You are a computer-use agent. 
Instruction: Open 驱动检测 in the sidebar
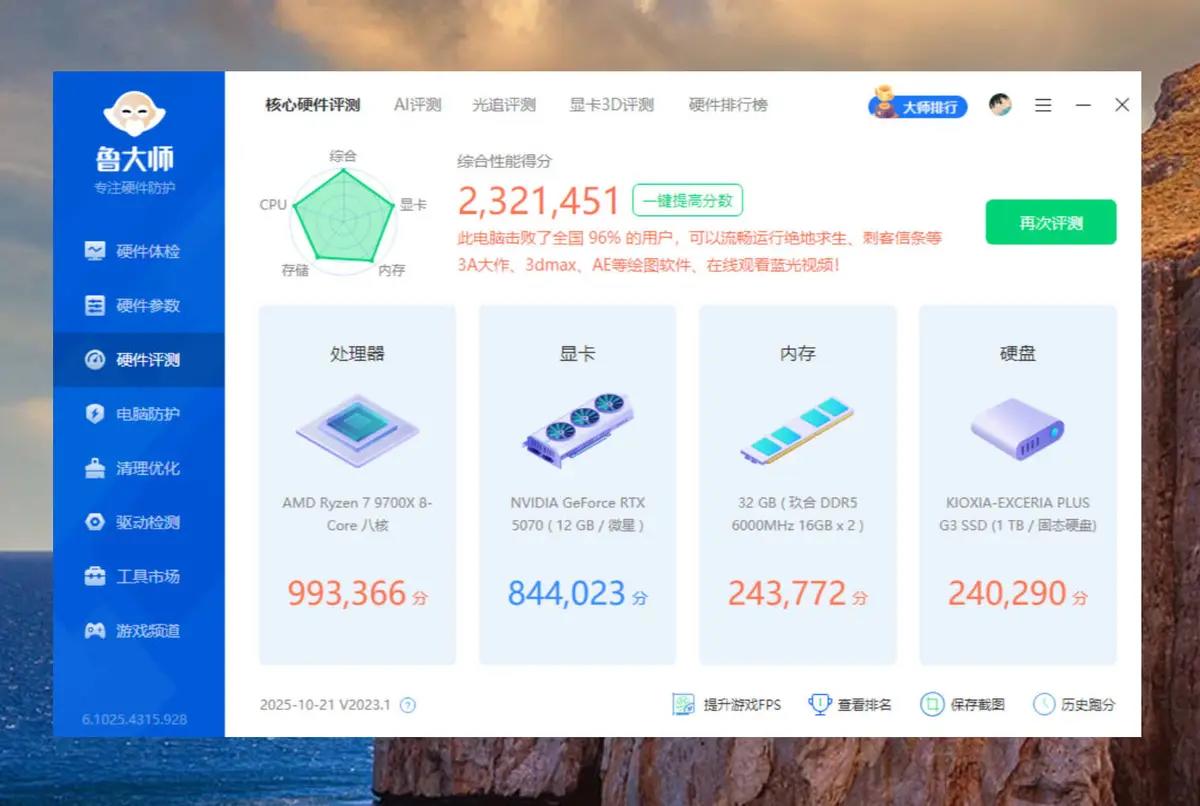pos(138,522)
